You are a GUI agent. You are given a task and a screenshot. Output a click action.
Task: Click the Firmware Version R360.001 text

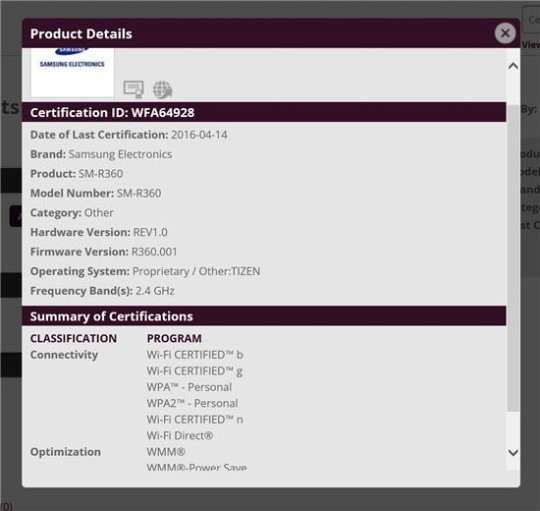(104, 252)
